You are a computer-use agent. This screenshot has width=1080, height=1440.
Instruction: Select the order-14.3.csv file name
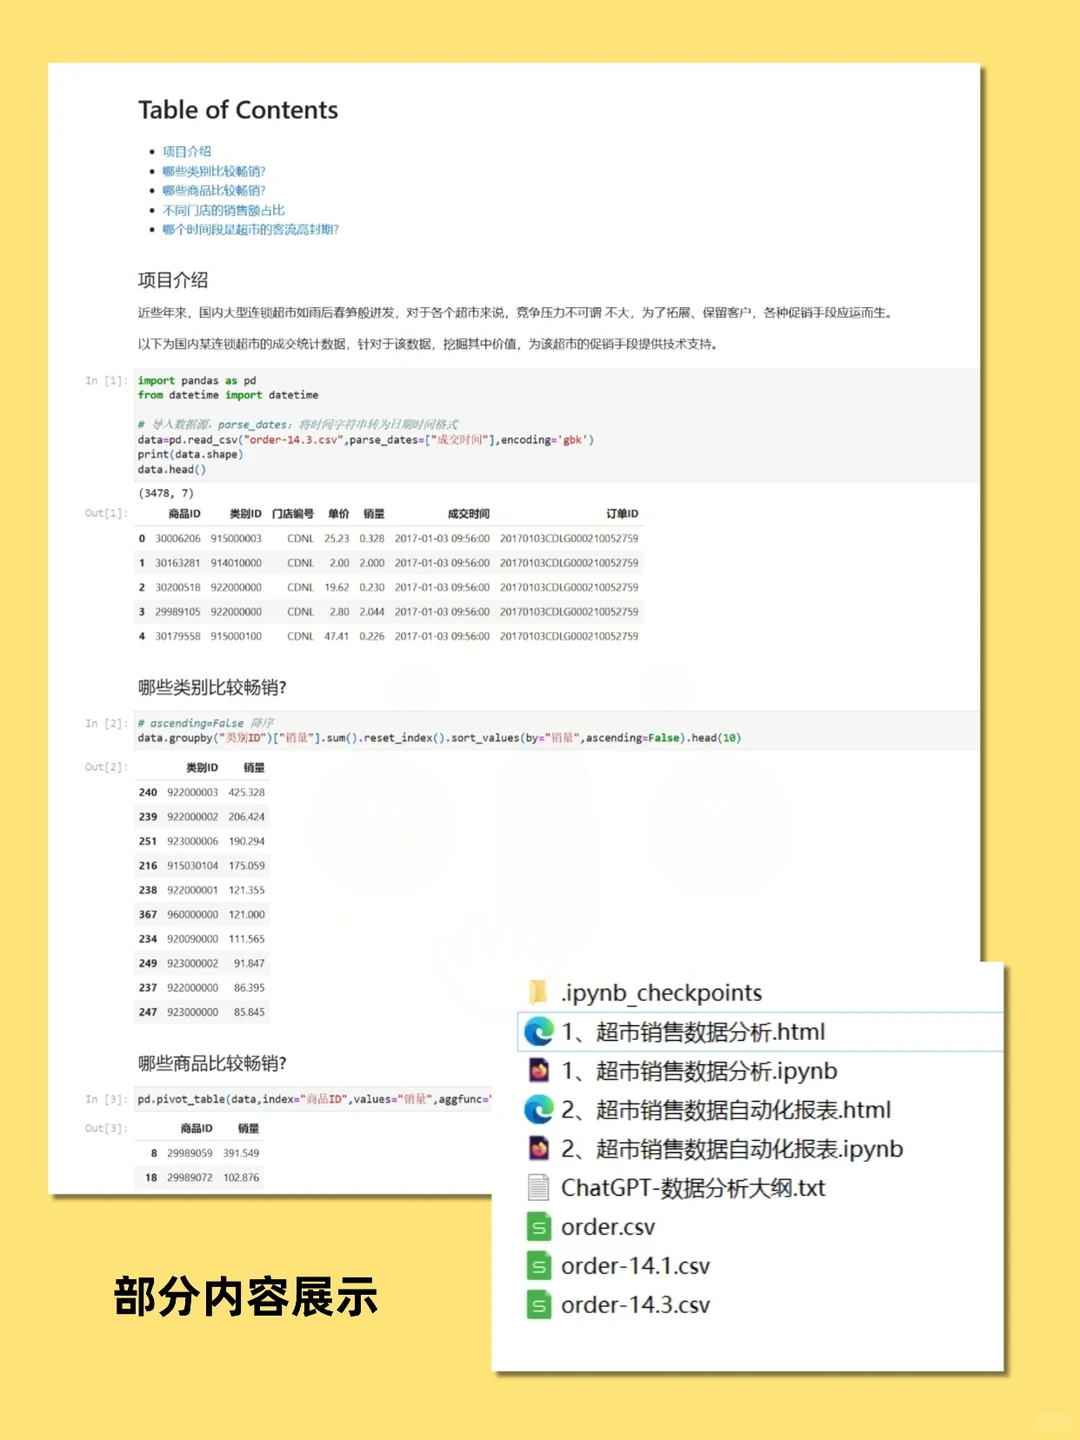pyautogui.click(x=634, y=1305)
